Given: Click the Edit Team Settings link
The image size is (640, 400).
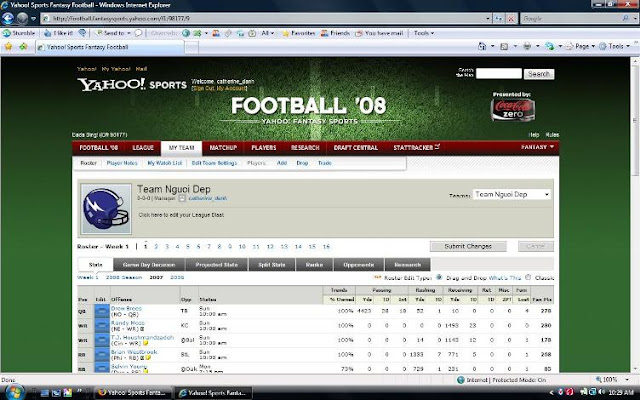Looking at the screenshot, I should pos(214,163).
